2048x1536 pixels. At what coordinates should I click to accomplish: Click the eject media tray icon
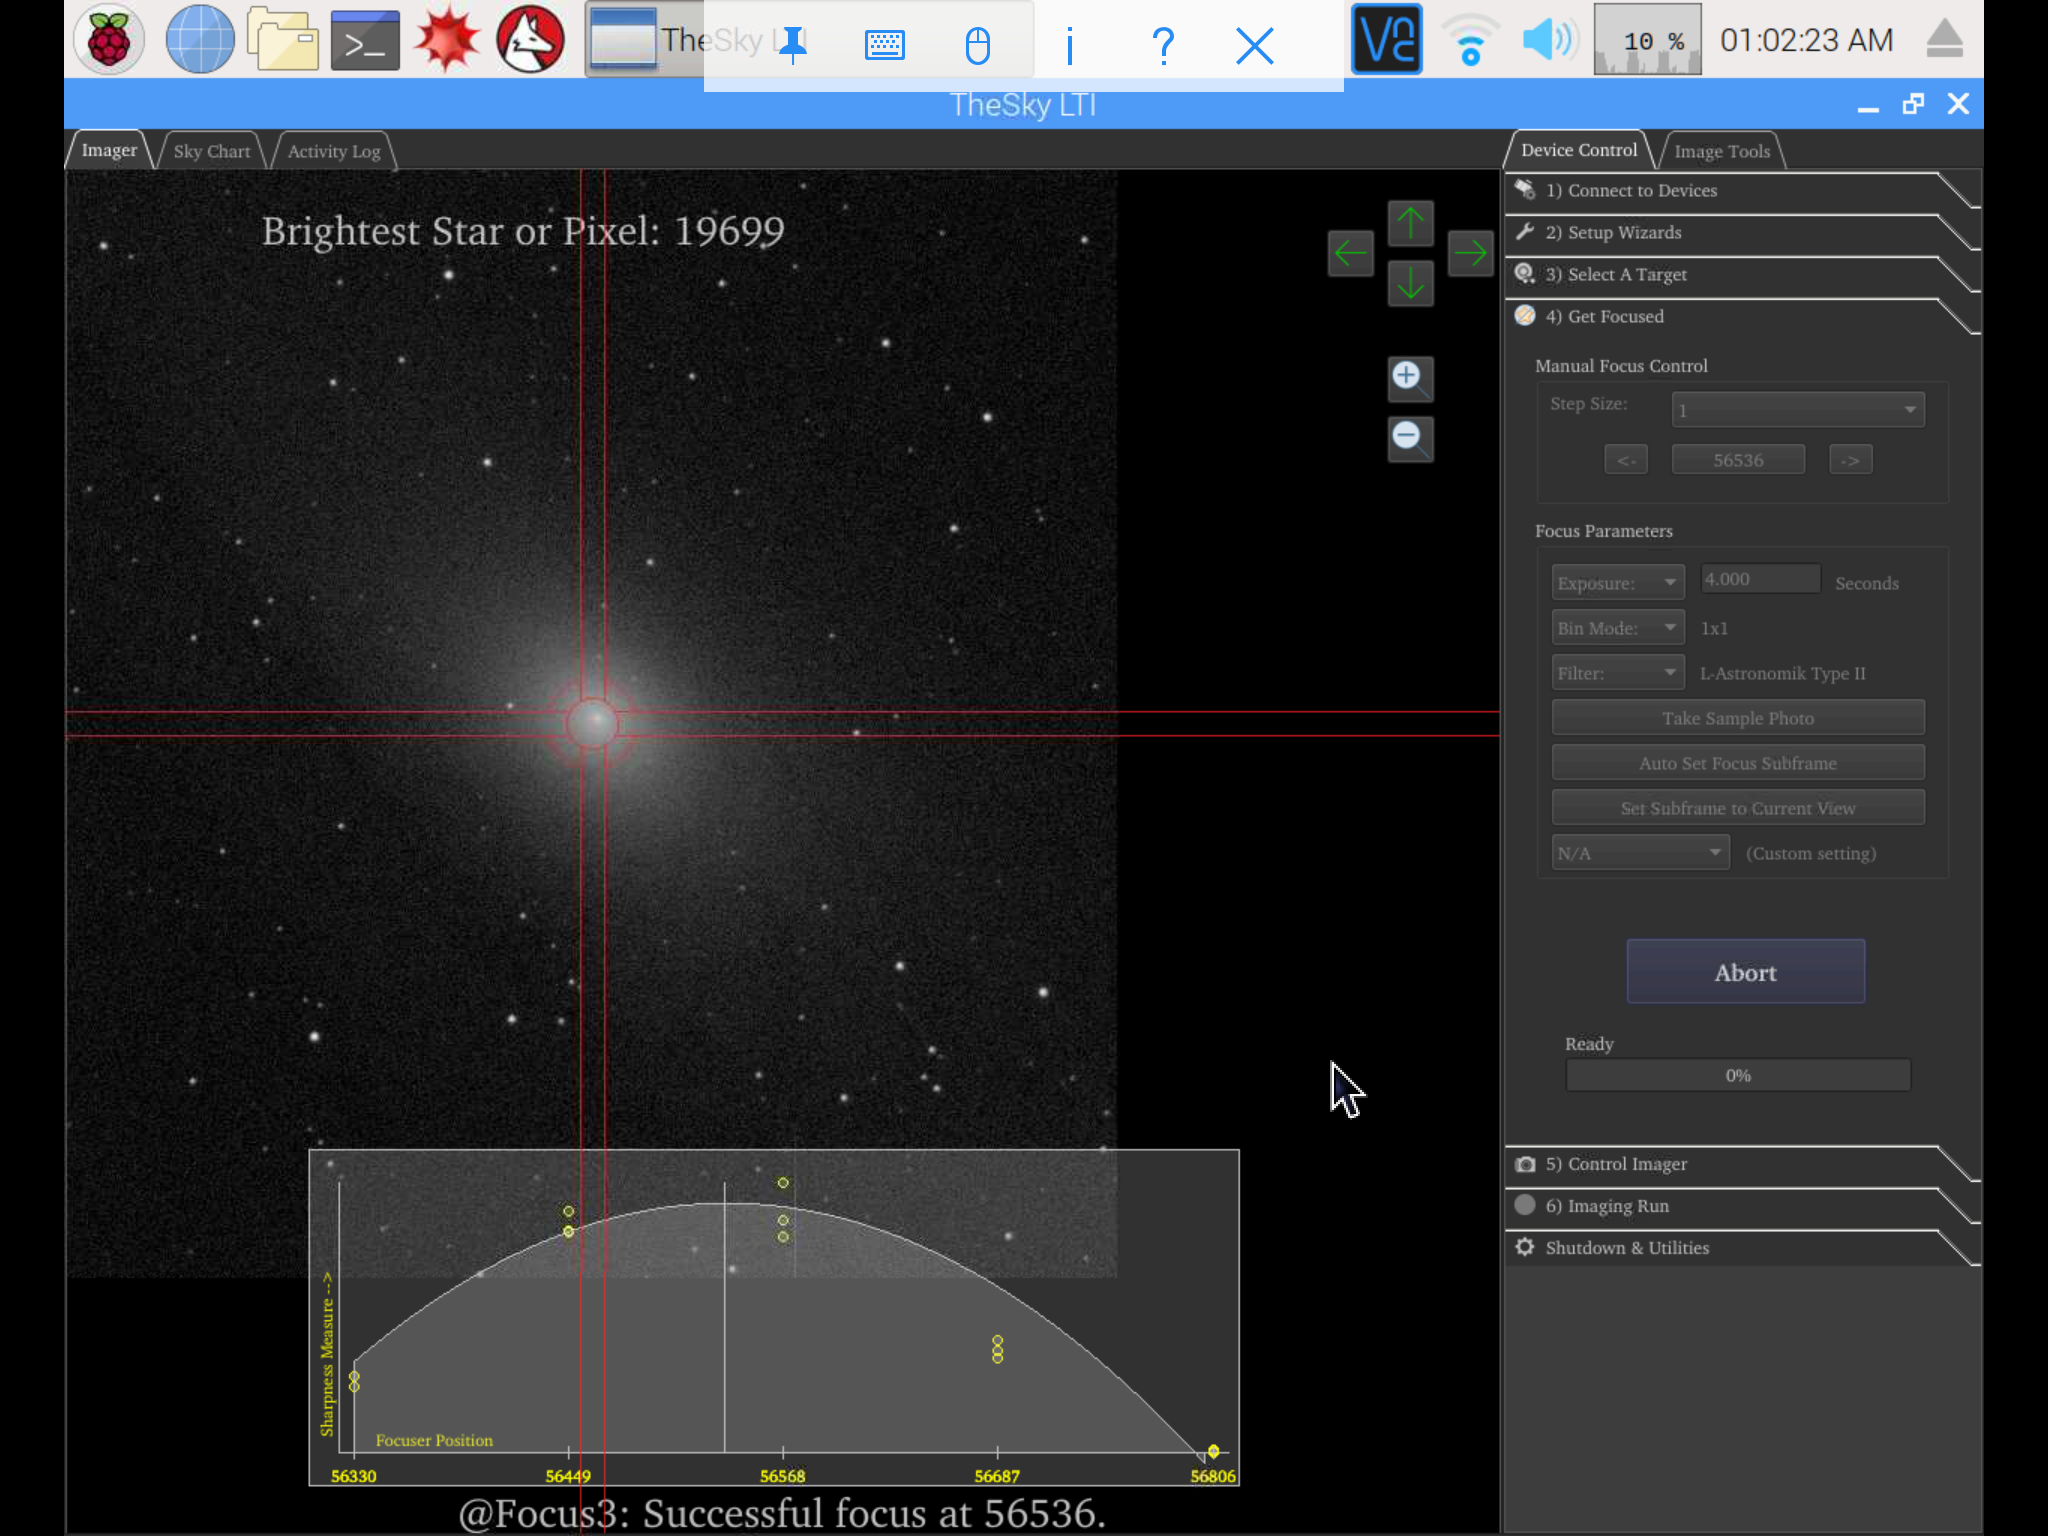[1945, 40]
